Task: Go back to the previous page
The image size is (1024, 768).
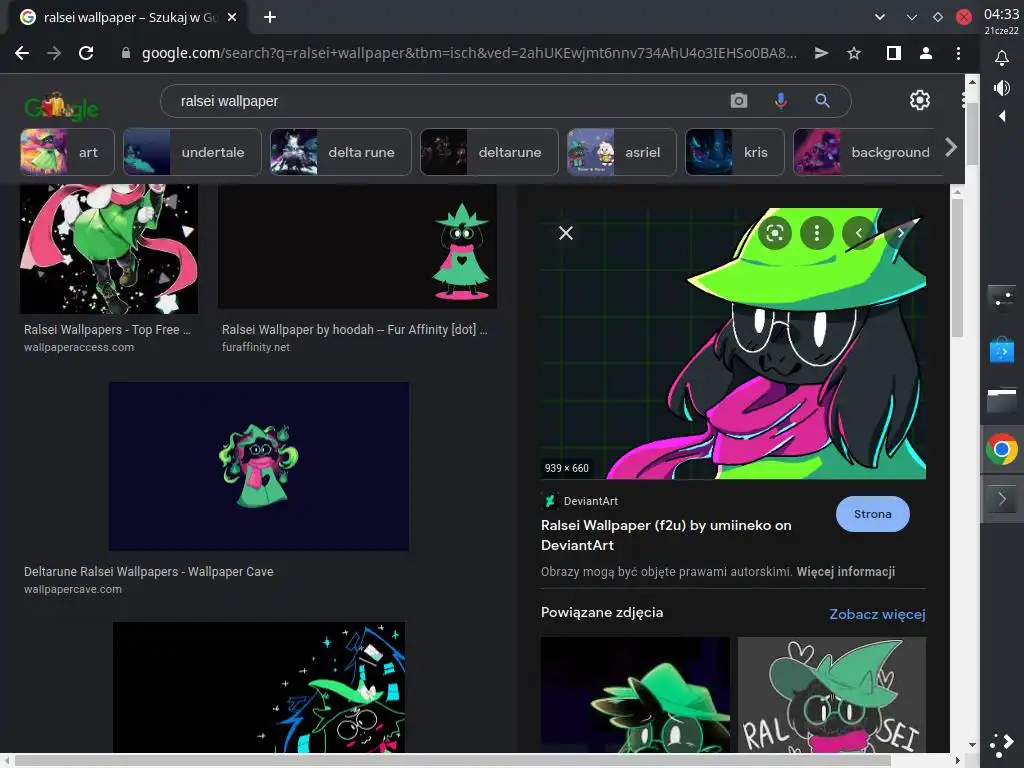Action: pyautogui.click(x=22, y=54)
